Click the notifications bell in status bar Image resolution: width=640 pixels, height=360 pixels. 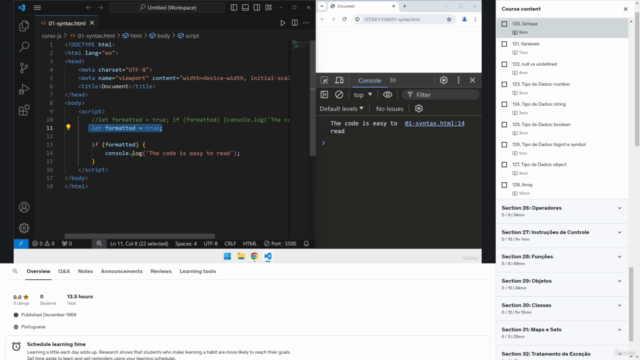306,244
